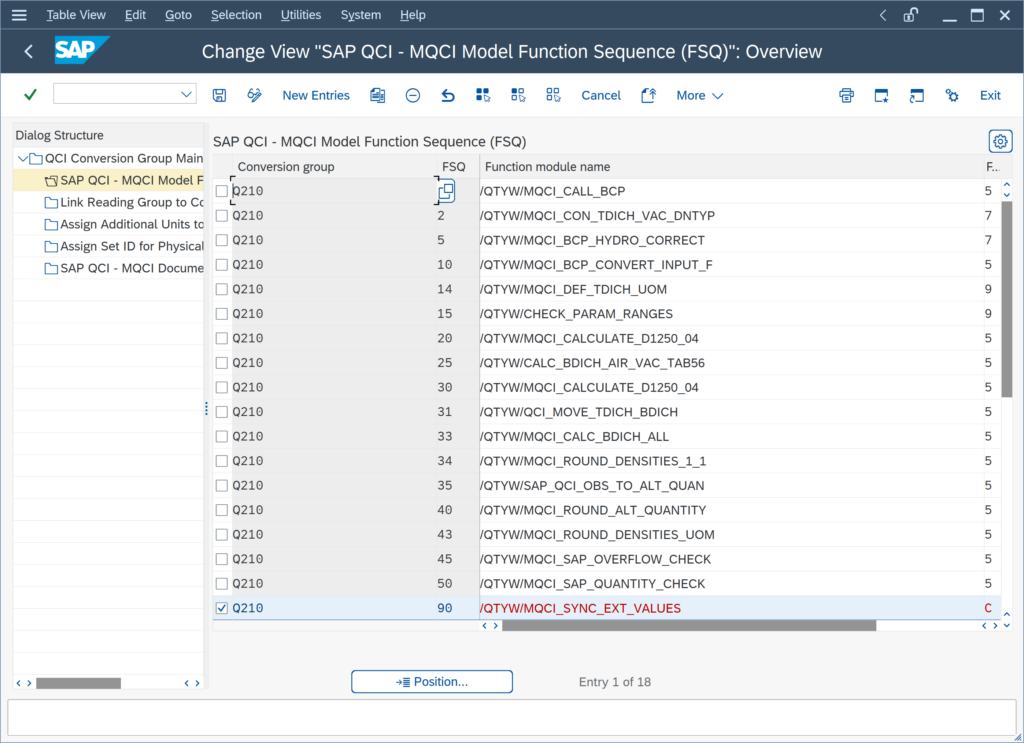Click the Undo Change arrow icon

point(448,95)
